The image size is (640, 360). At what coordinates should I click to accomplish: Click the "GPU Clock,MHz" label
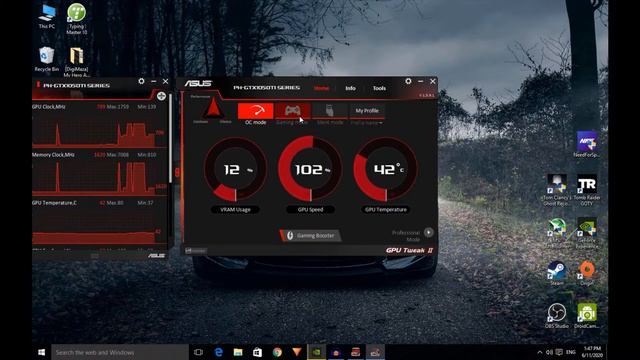[49, 107]
